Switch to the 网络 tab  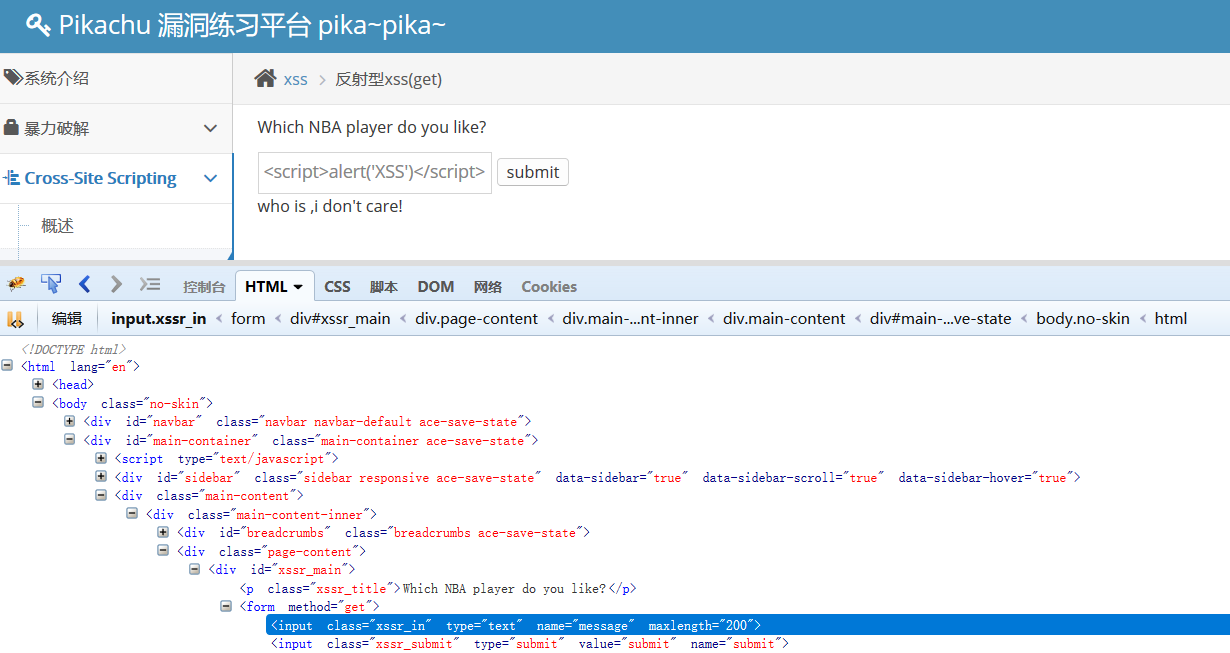point(488,286)
